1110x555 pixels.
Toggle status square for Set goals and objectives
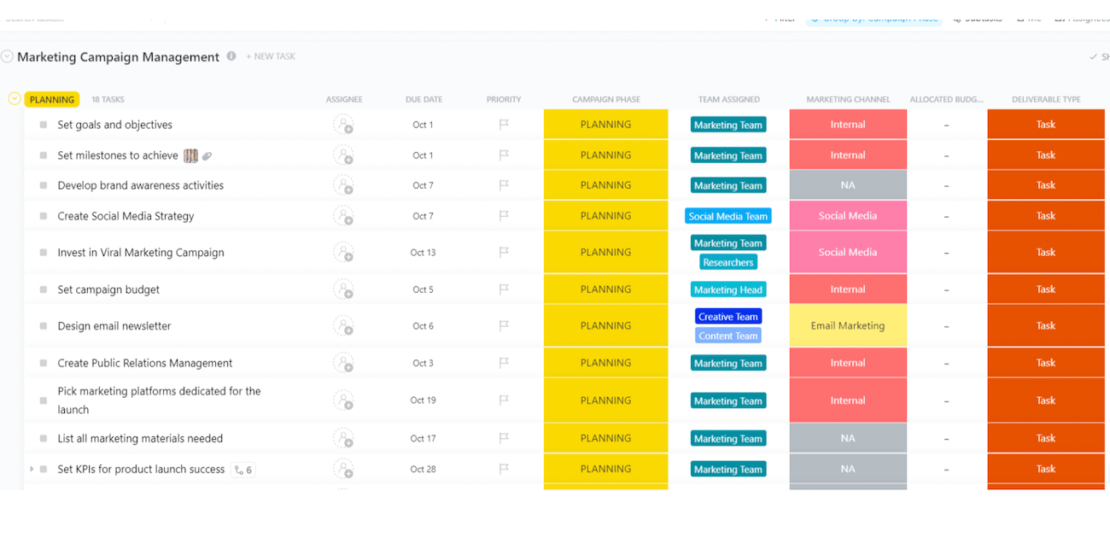43,125
